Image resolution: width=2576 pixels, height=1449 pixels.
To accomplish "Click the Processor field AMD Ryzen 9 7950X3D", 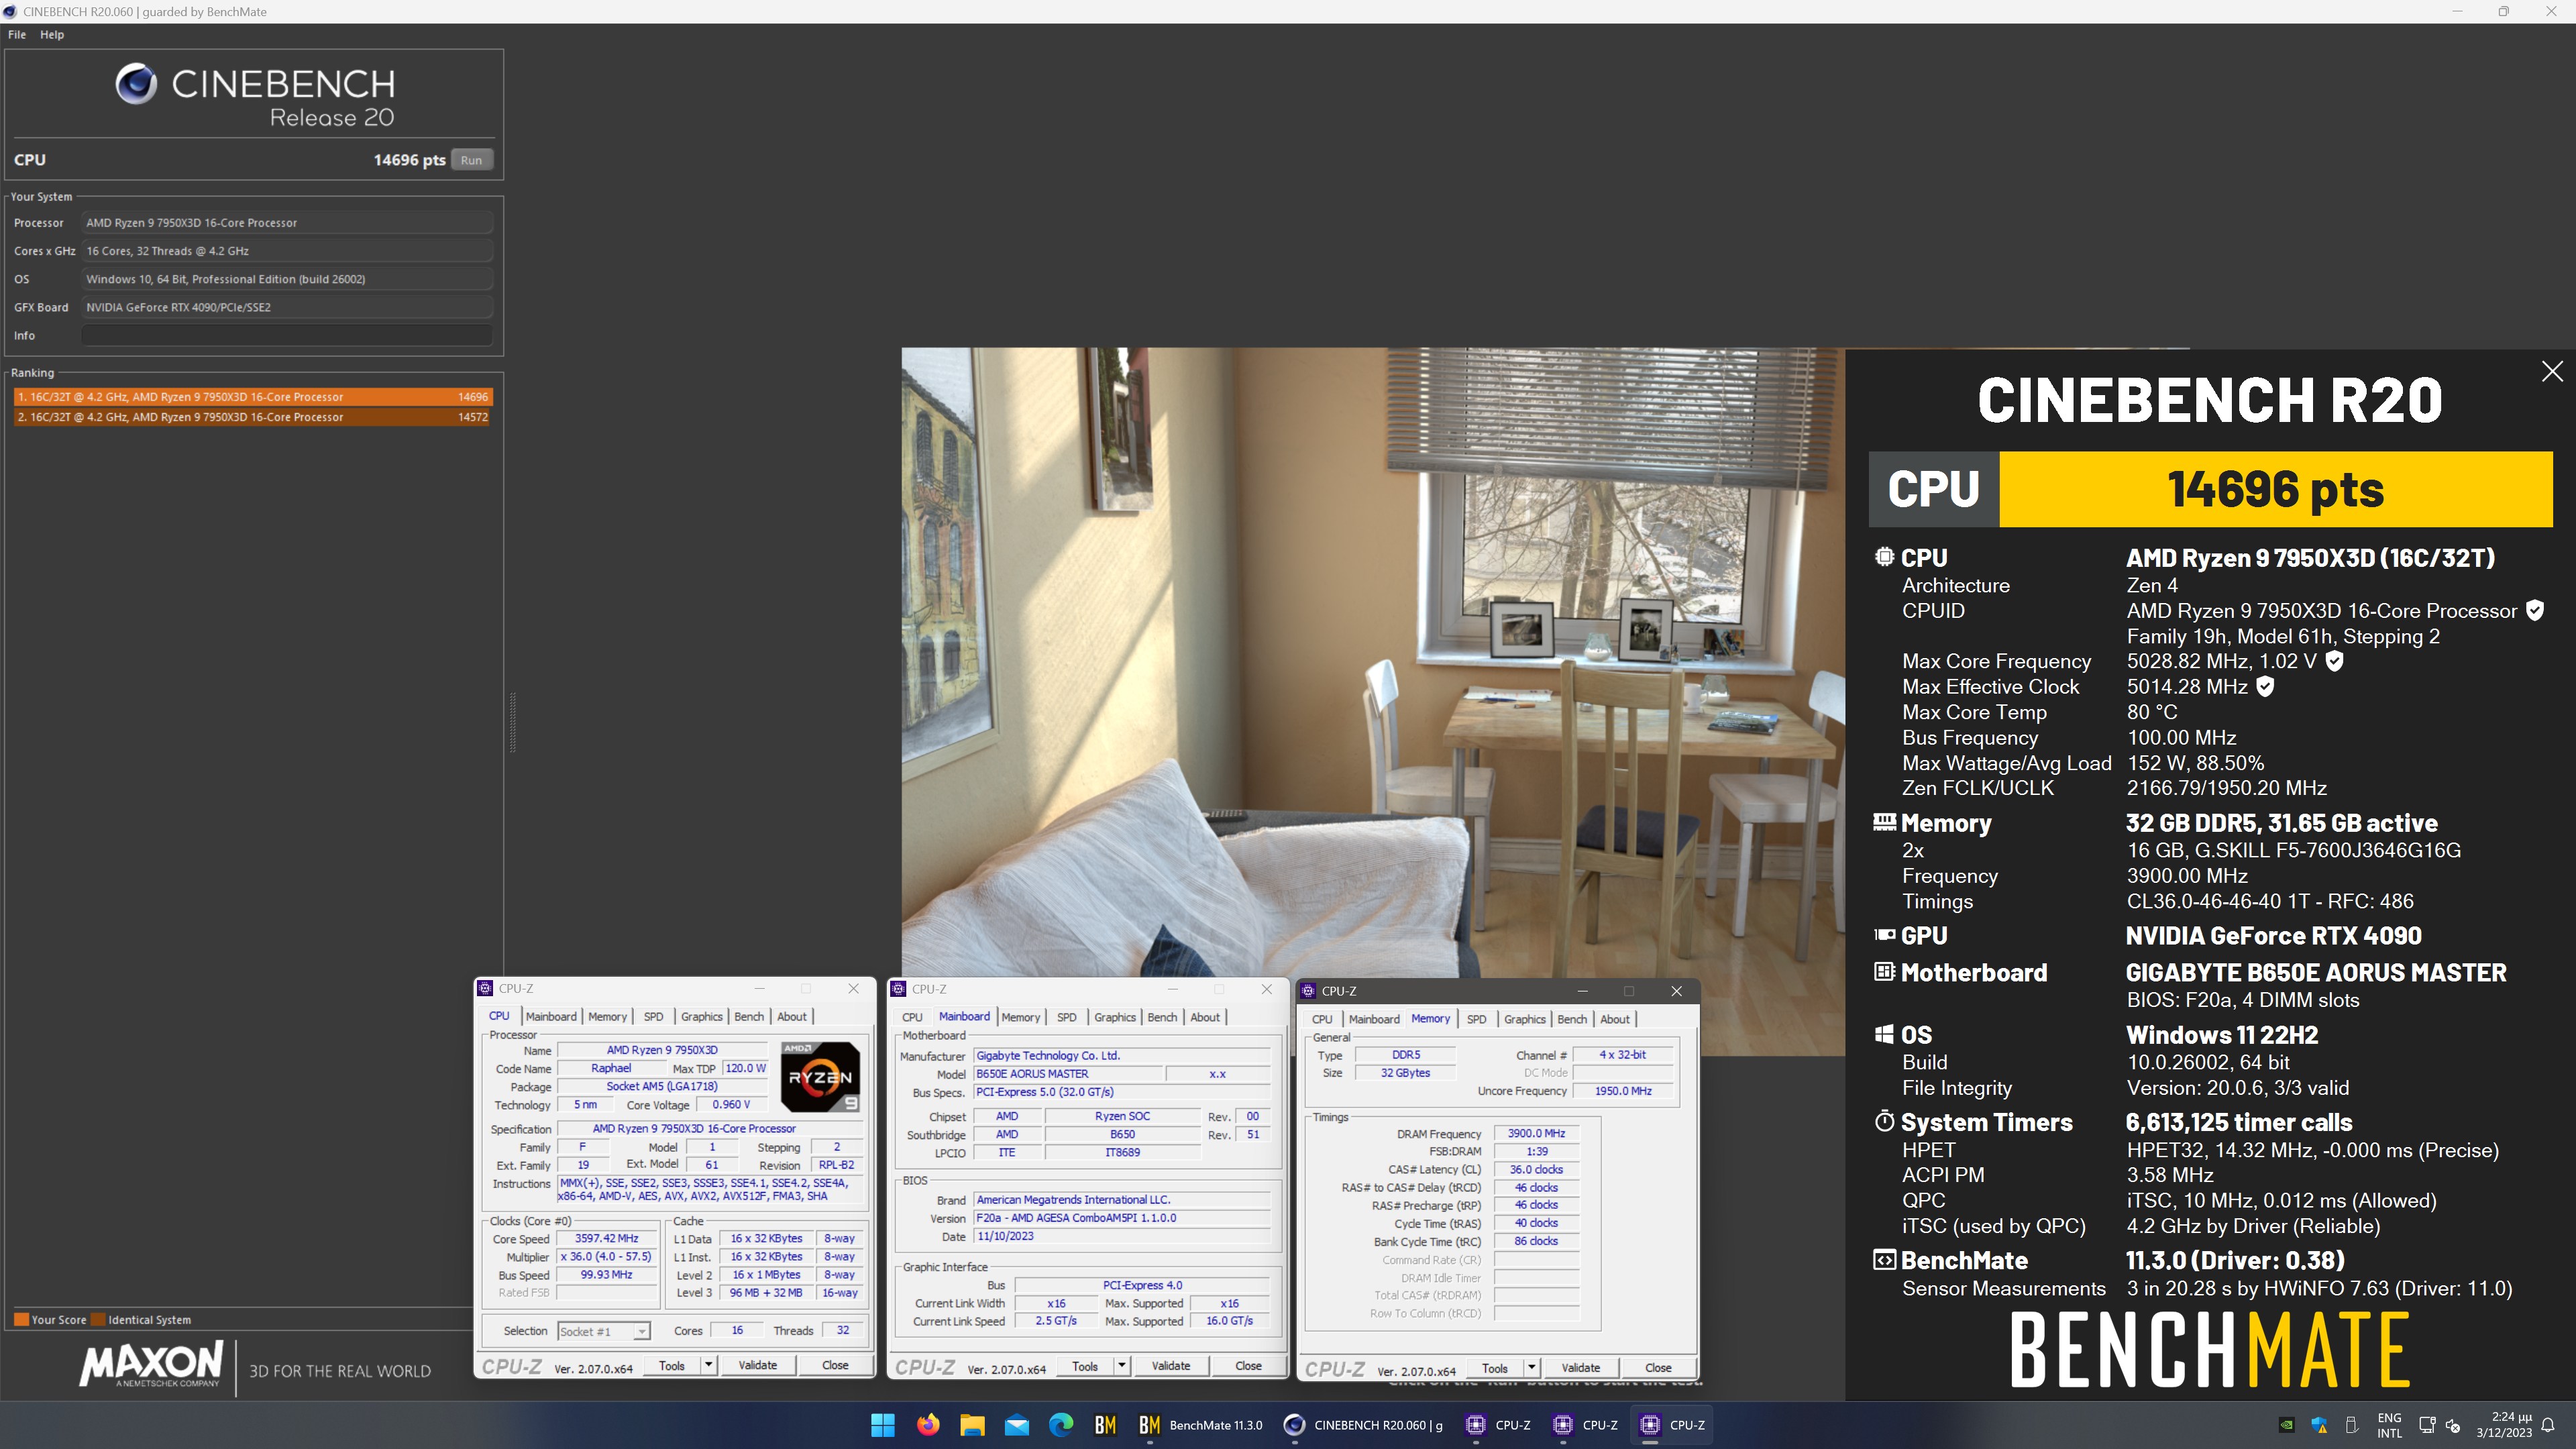I will click(287, 223).
